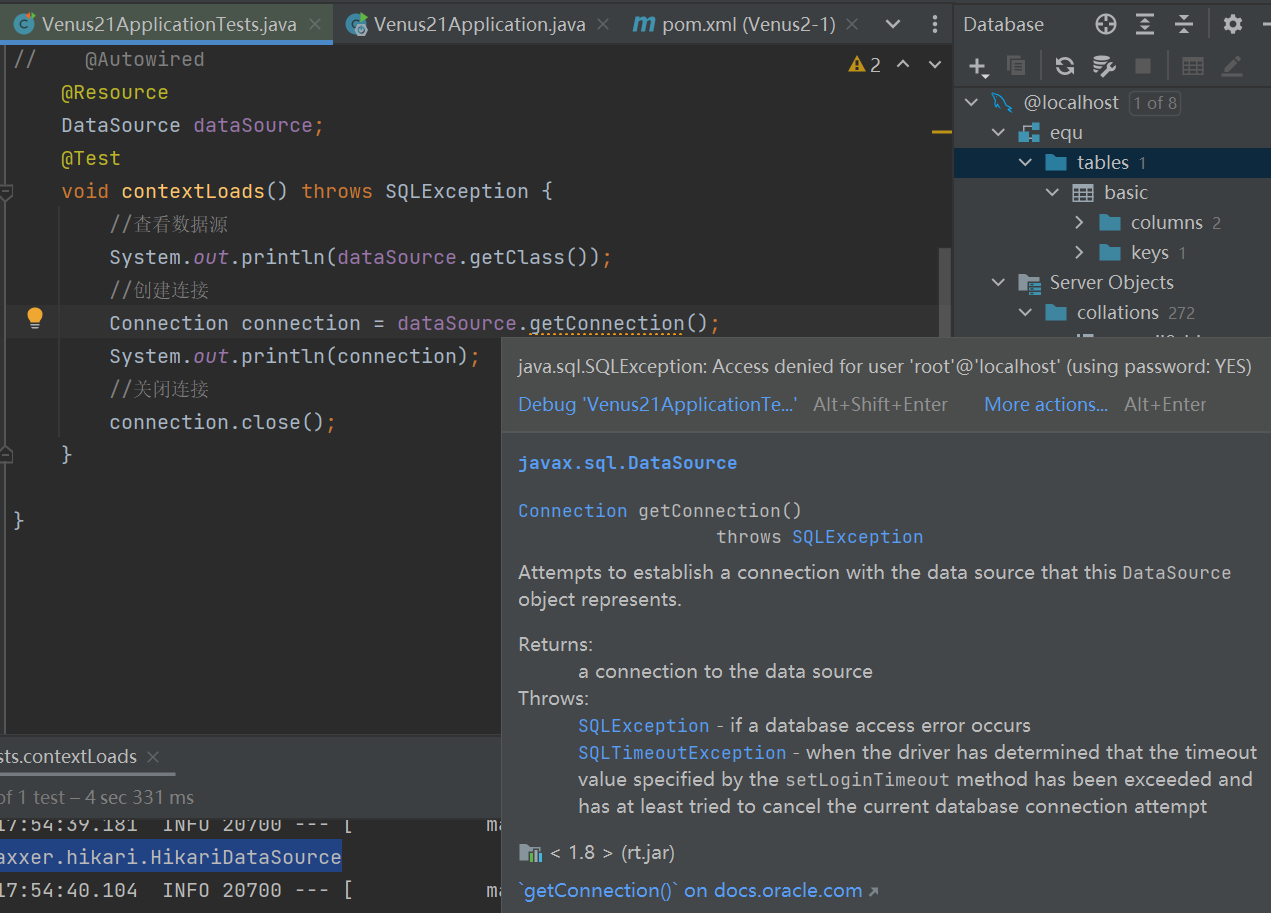Viewport: 1271px width, 913px height.
Task: Click SQLException link in Throws list
Action: click(643, 726)
